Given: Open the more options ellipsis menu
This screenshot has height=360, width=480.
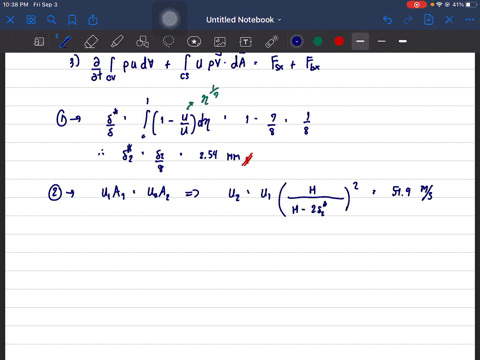Looking at the screenshot, I should 470,20.
